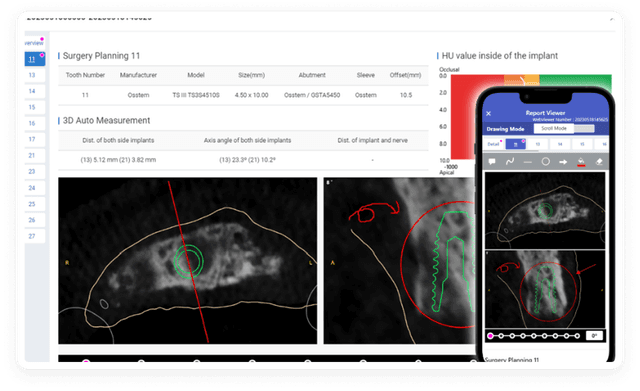This screenshot has width=640, height=391.
Task: Select the circle drawing tool
Action: tap(545, 162)
